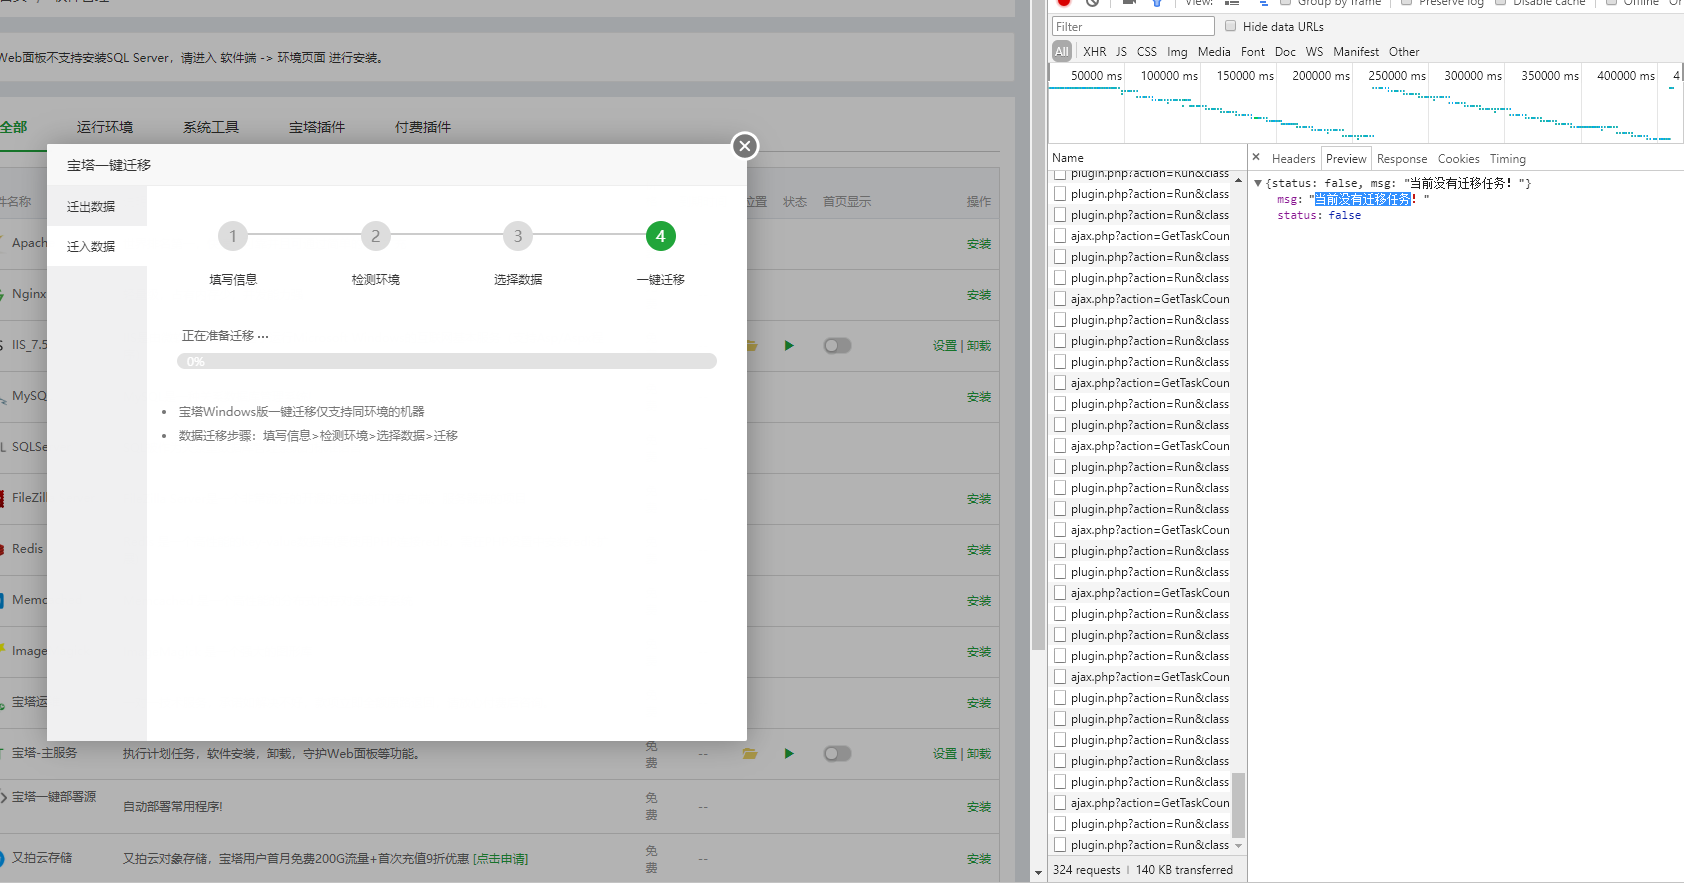Close the 宝塔一键迁移 dialog
Image resolution: width=1684 pixels, height=885 pixels.
744,146
